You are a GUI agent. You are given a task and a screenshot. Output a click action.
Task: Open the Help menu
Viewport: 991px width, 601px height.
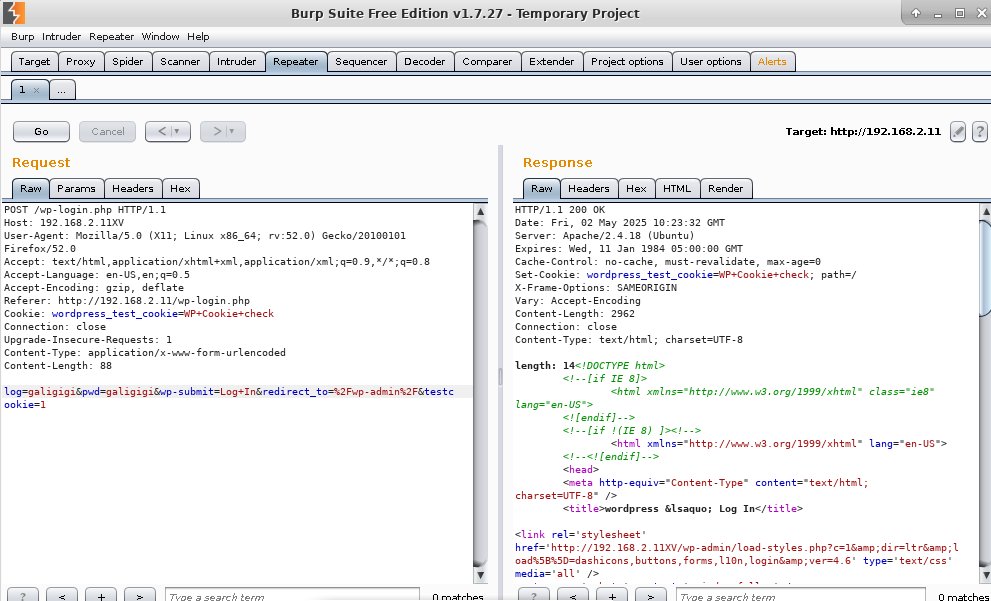point(198,37)
